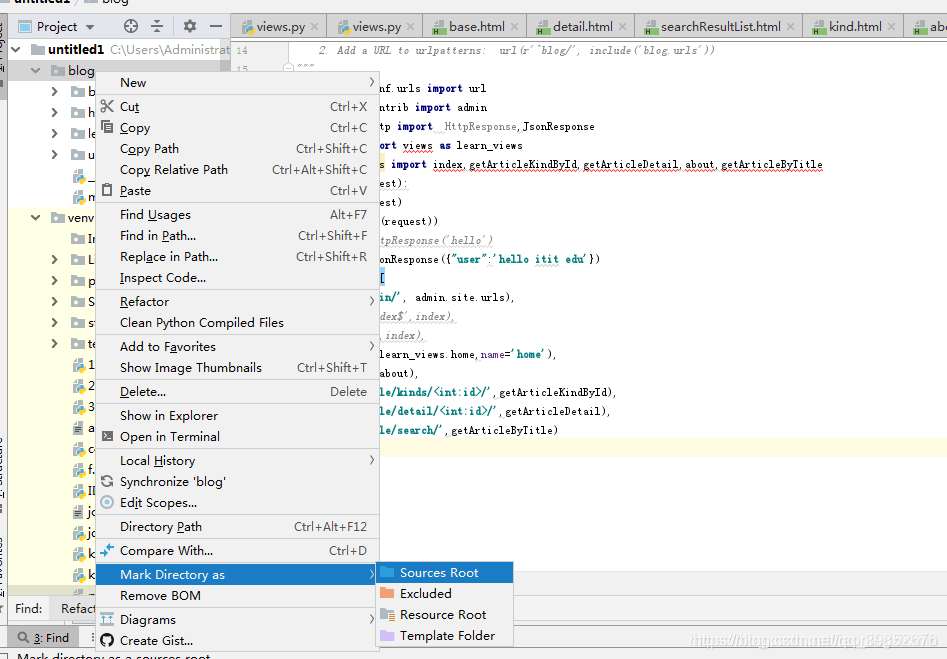Select Clean Python Compiled Files
947x659 pixels.
pyautogui.click(x=237, y=323)
